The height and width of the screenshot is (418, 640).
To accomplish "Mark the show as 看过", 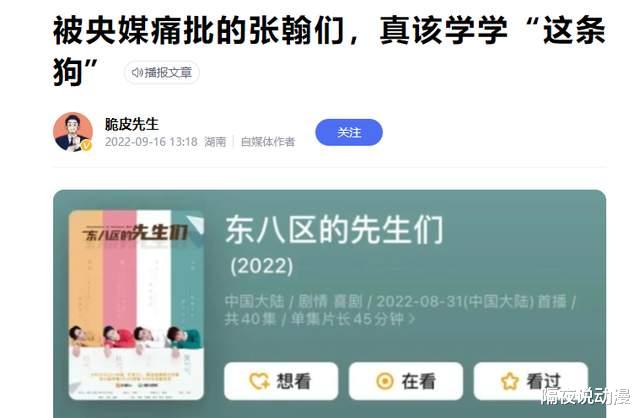I will (x=531, y=381).
